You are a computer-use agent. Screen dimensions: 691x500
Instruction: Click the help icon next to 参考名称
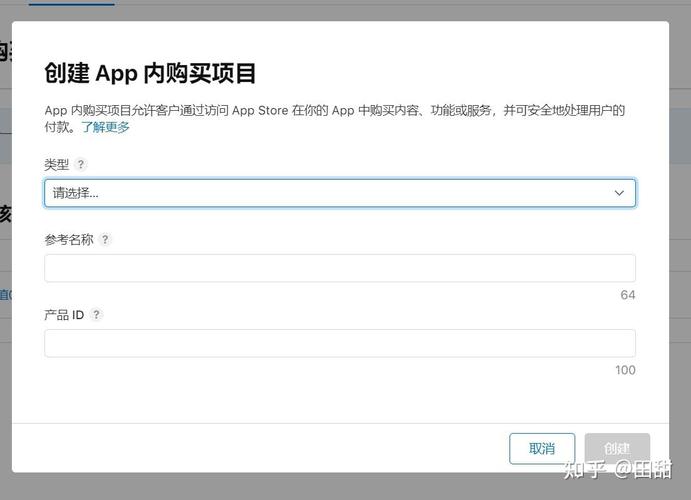pos(105,240)
